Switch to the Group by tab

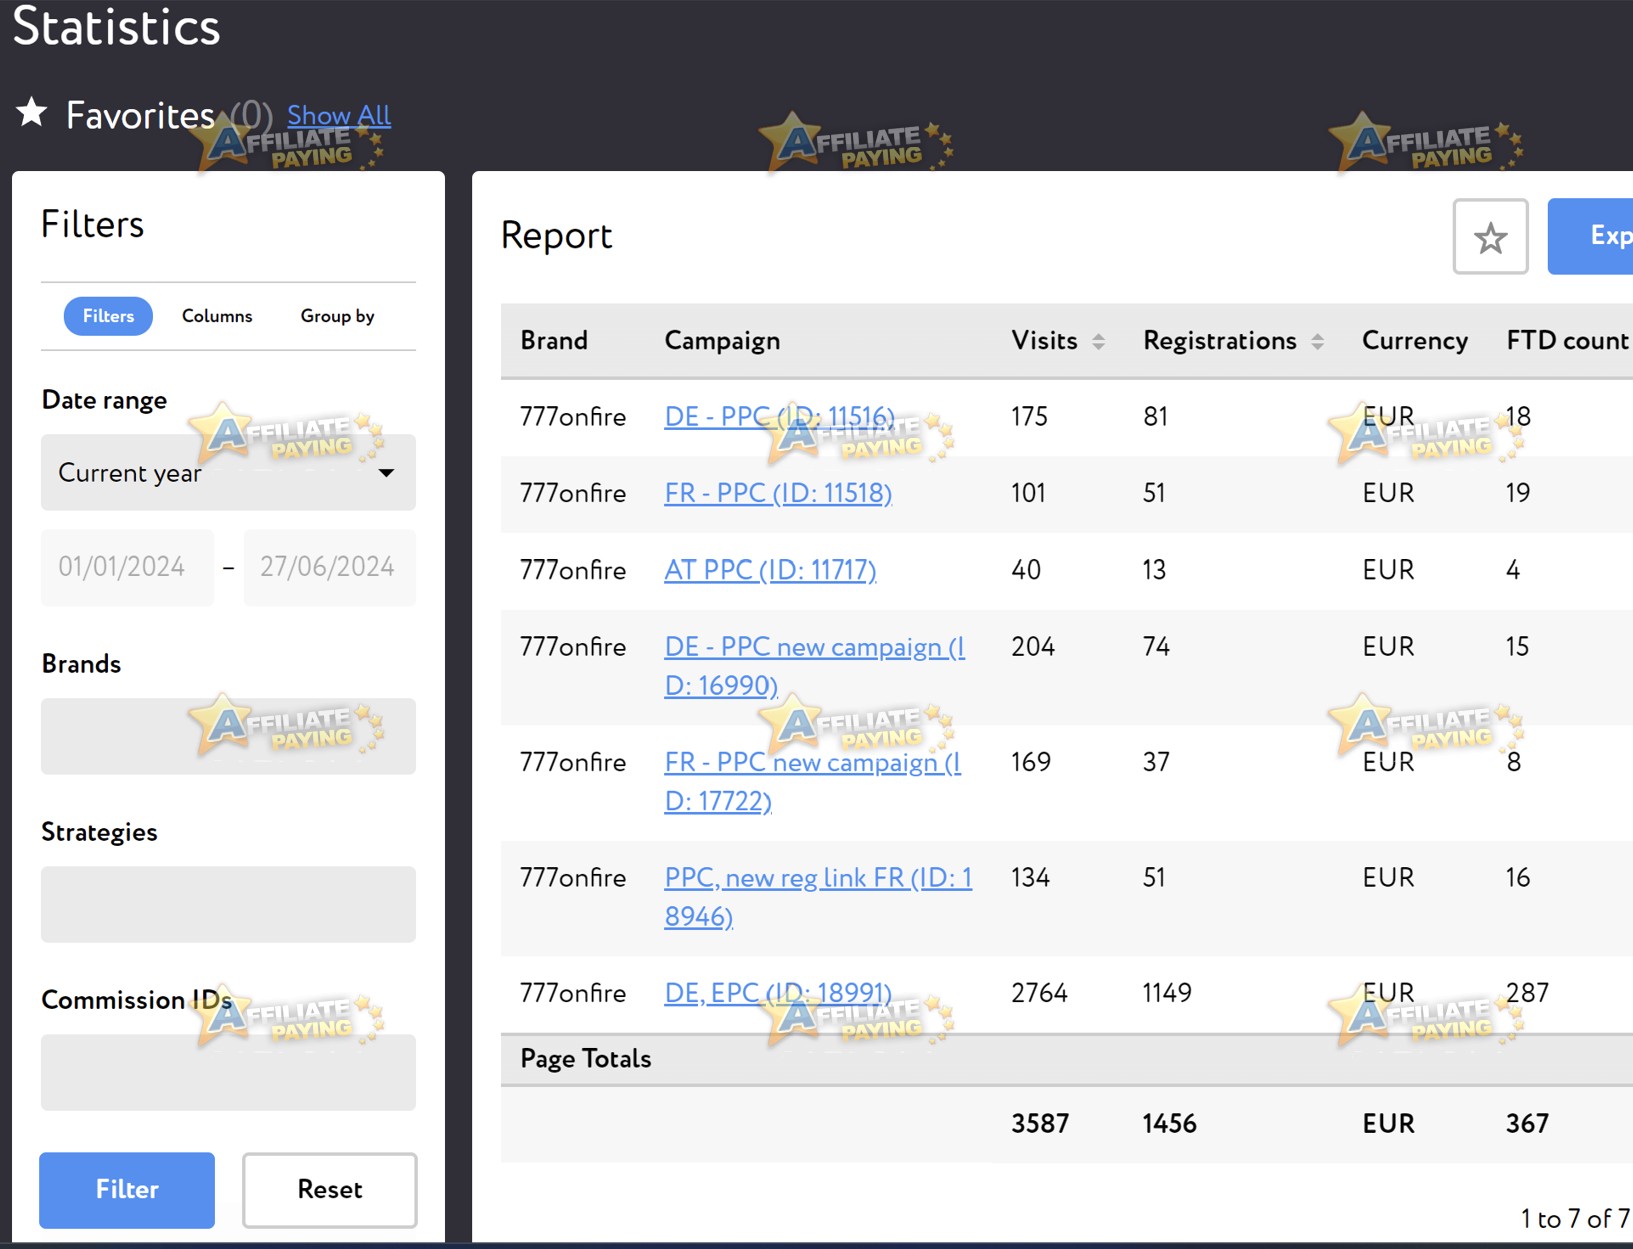337,316
